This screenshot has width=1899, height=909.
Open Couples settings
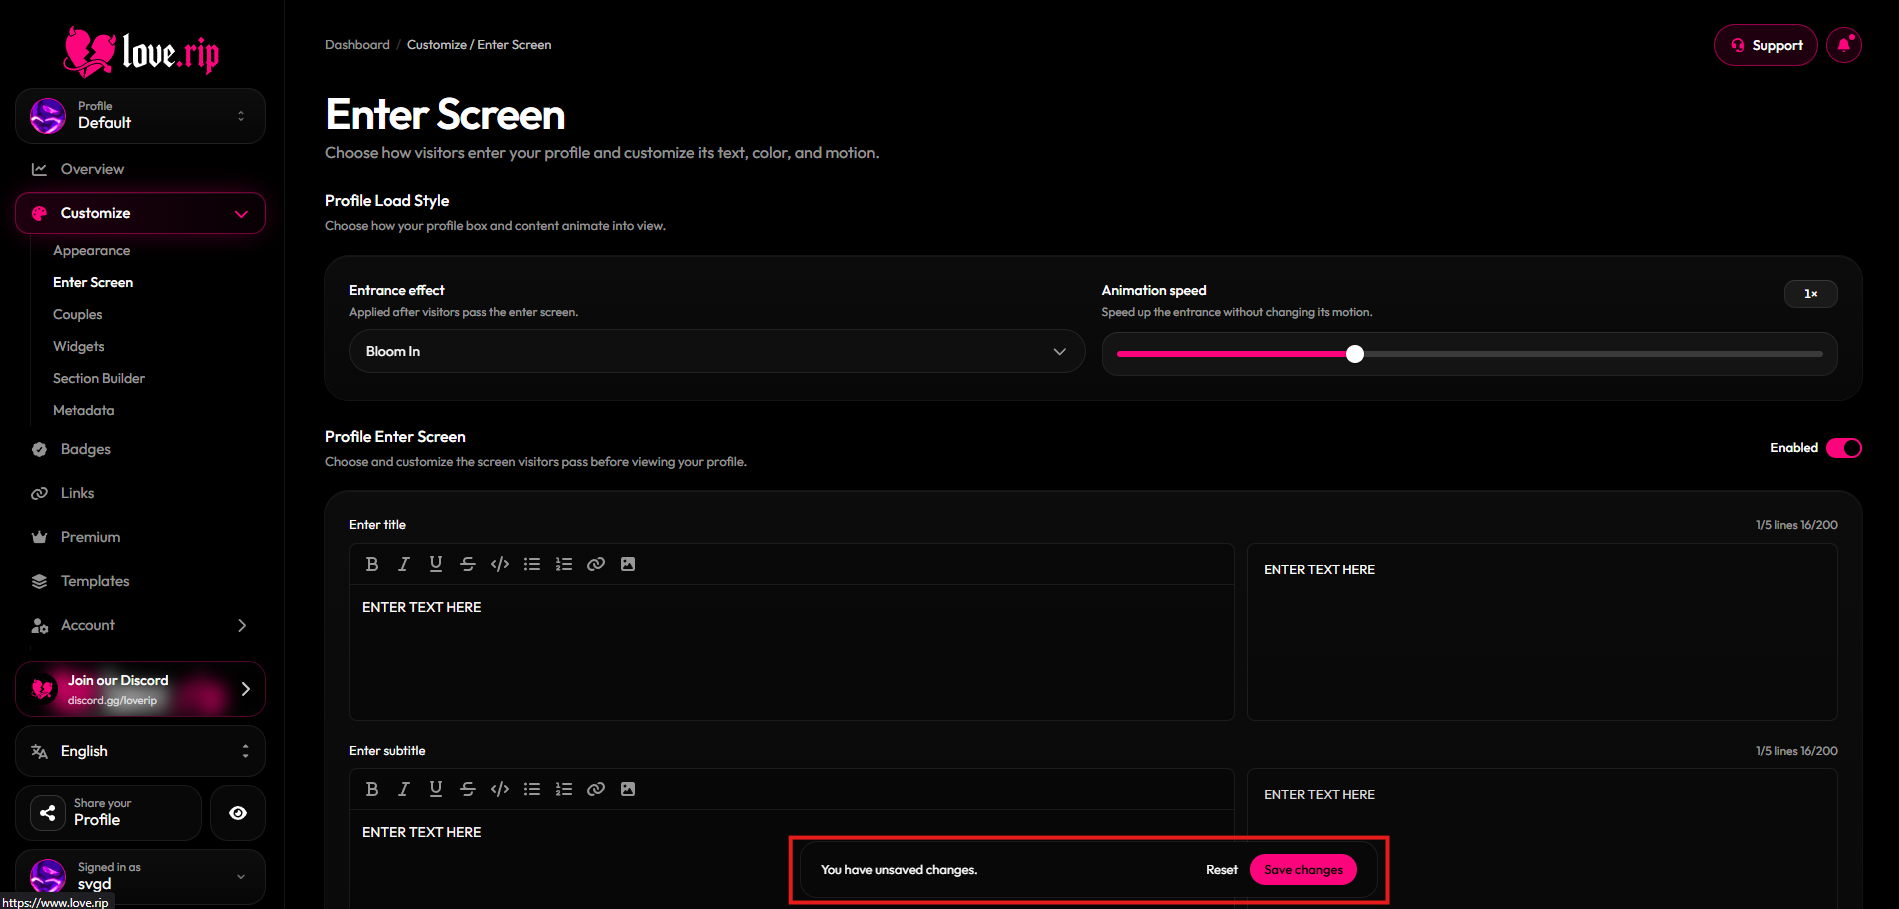78,314
